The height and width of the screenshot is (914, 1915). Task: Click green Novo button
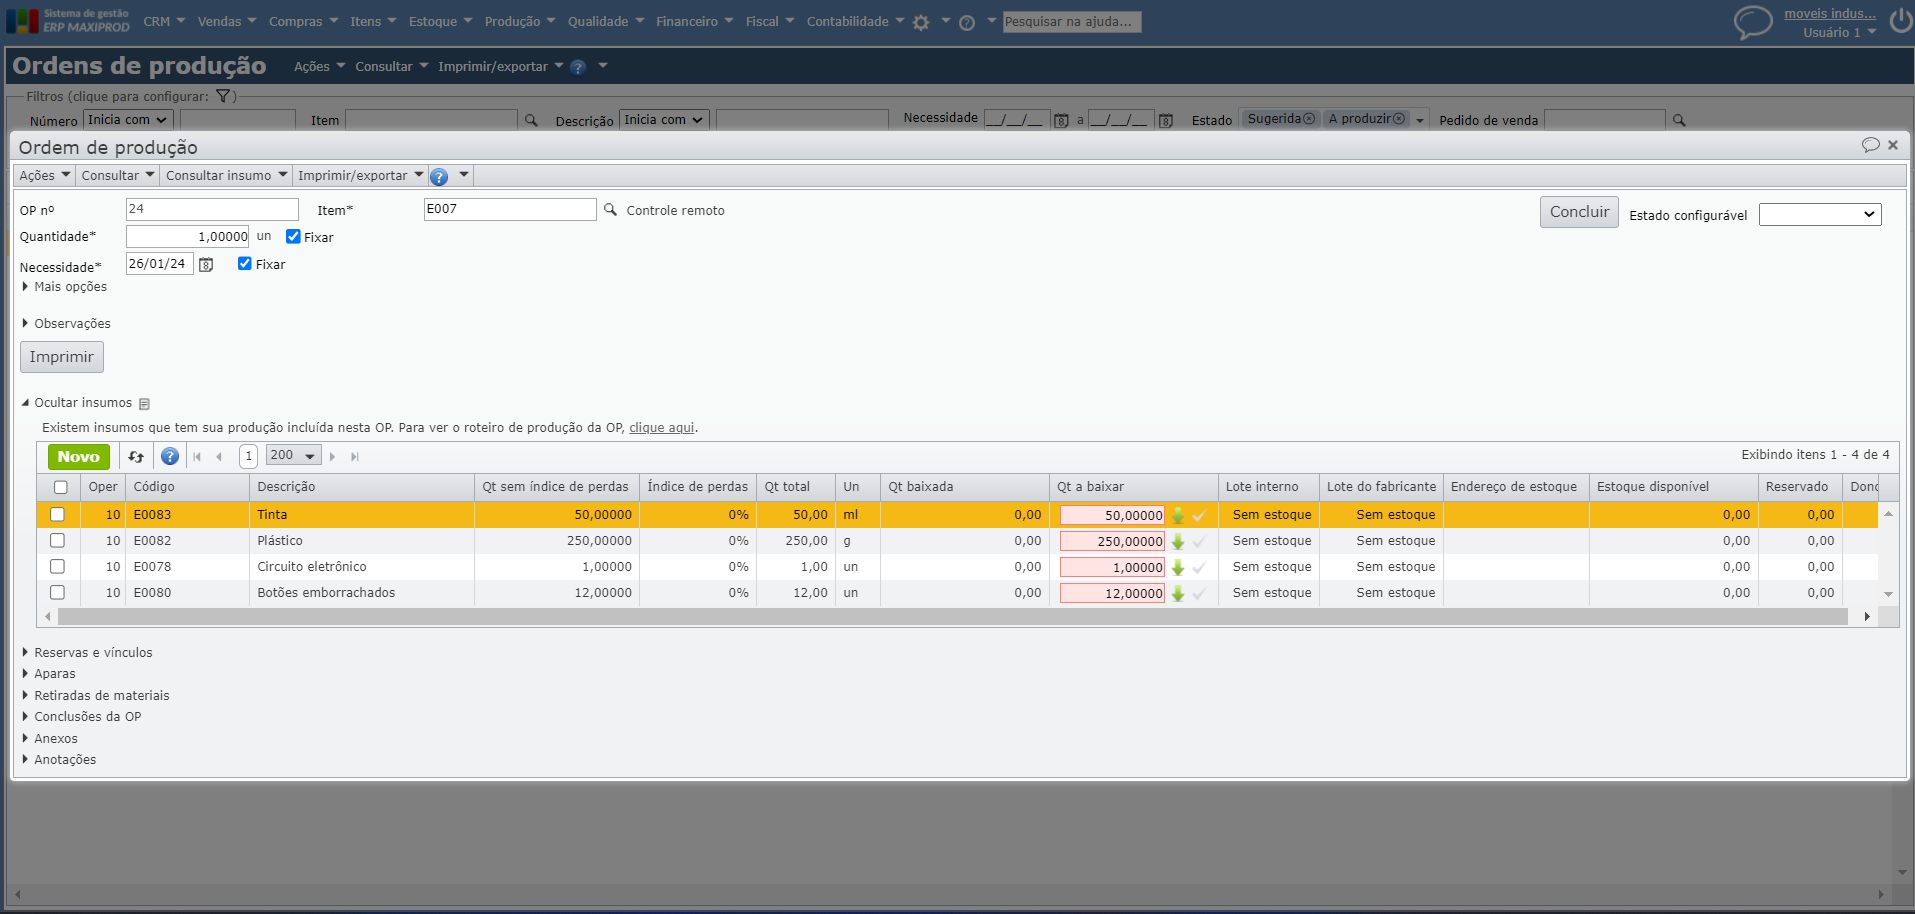[79, 456]
